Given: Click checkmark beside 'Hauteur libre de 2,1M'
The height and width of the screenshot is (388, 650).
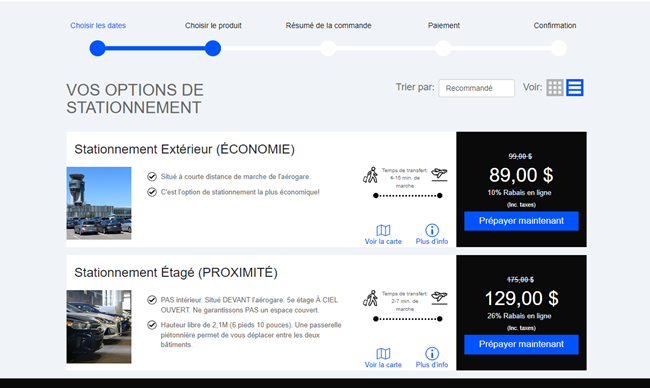Looking at the screenshot, I should click(152, 325).
